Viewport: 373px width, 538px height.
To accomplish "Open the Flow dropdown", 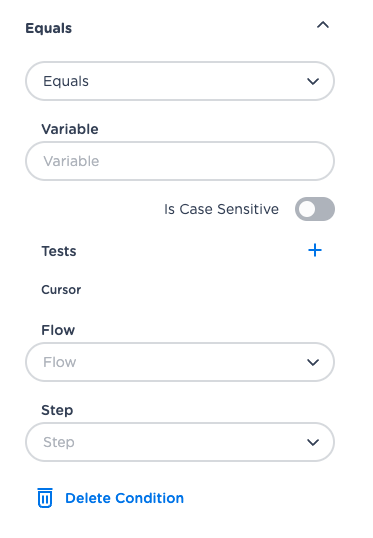I will tap(180, 362).
